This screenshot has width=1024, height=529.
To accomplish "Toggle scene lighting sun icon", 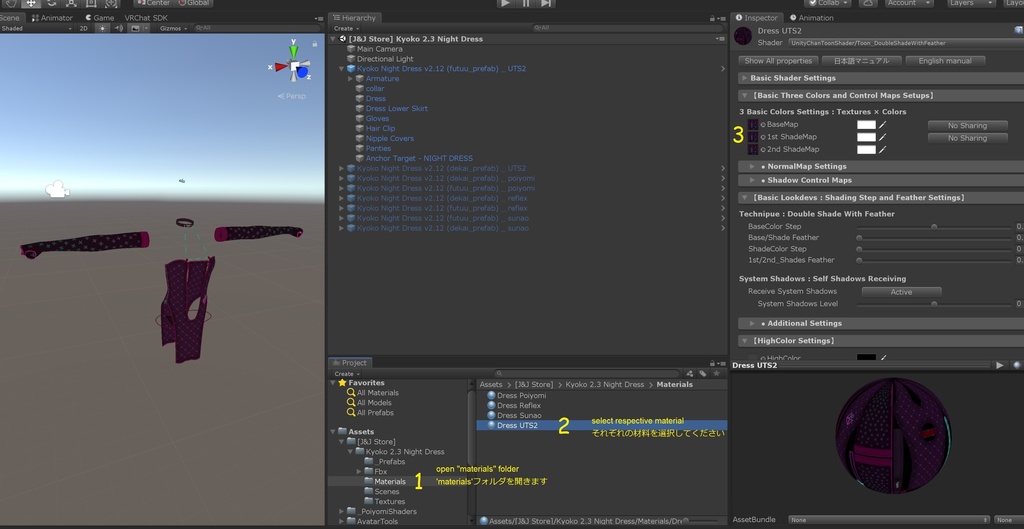I will tap(103, 28).
